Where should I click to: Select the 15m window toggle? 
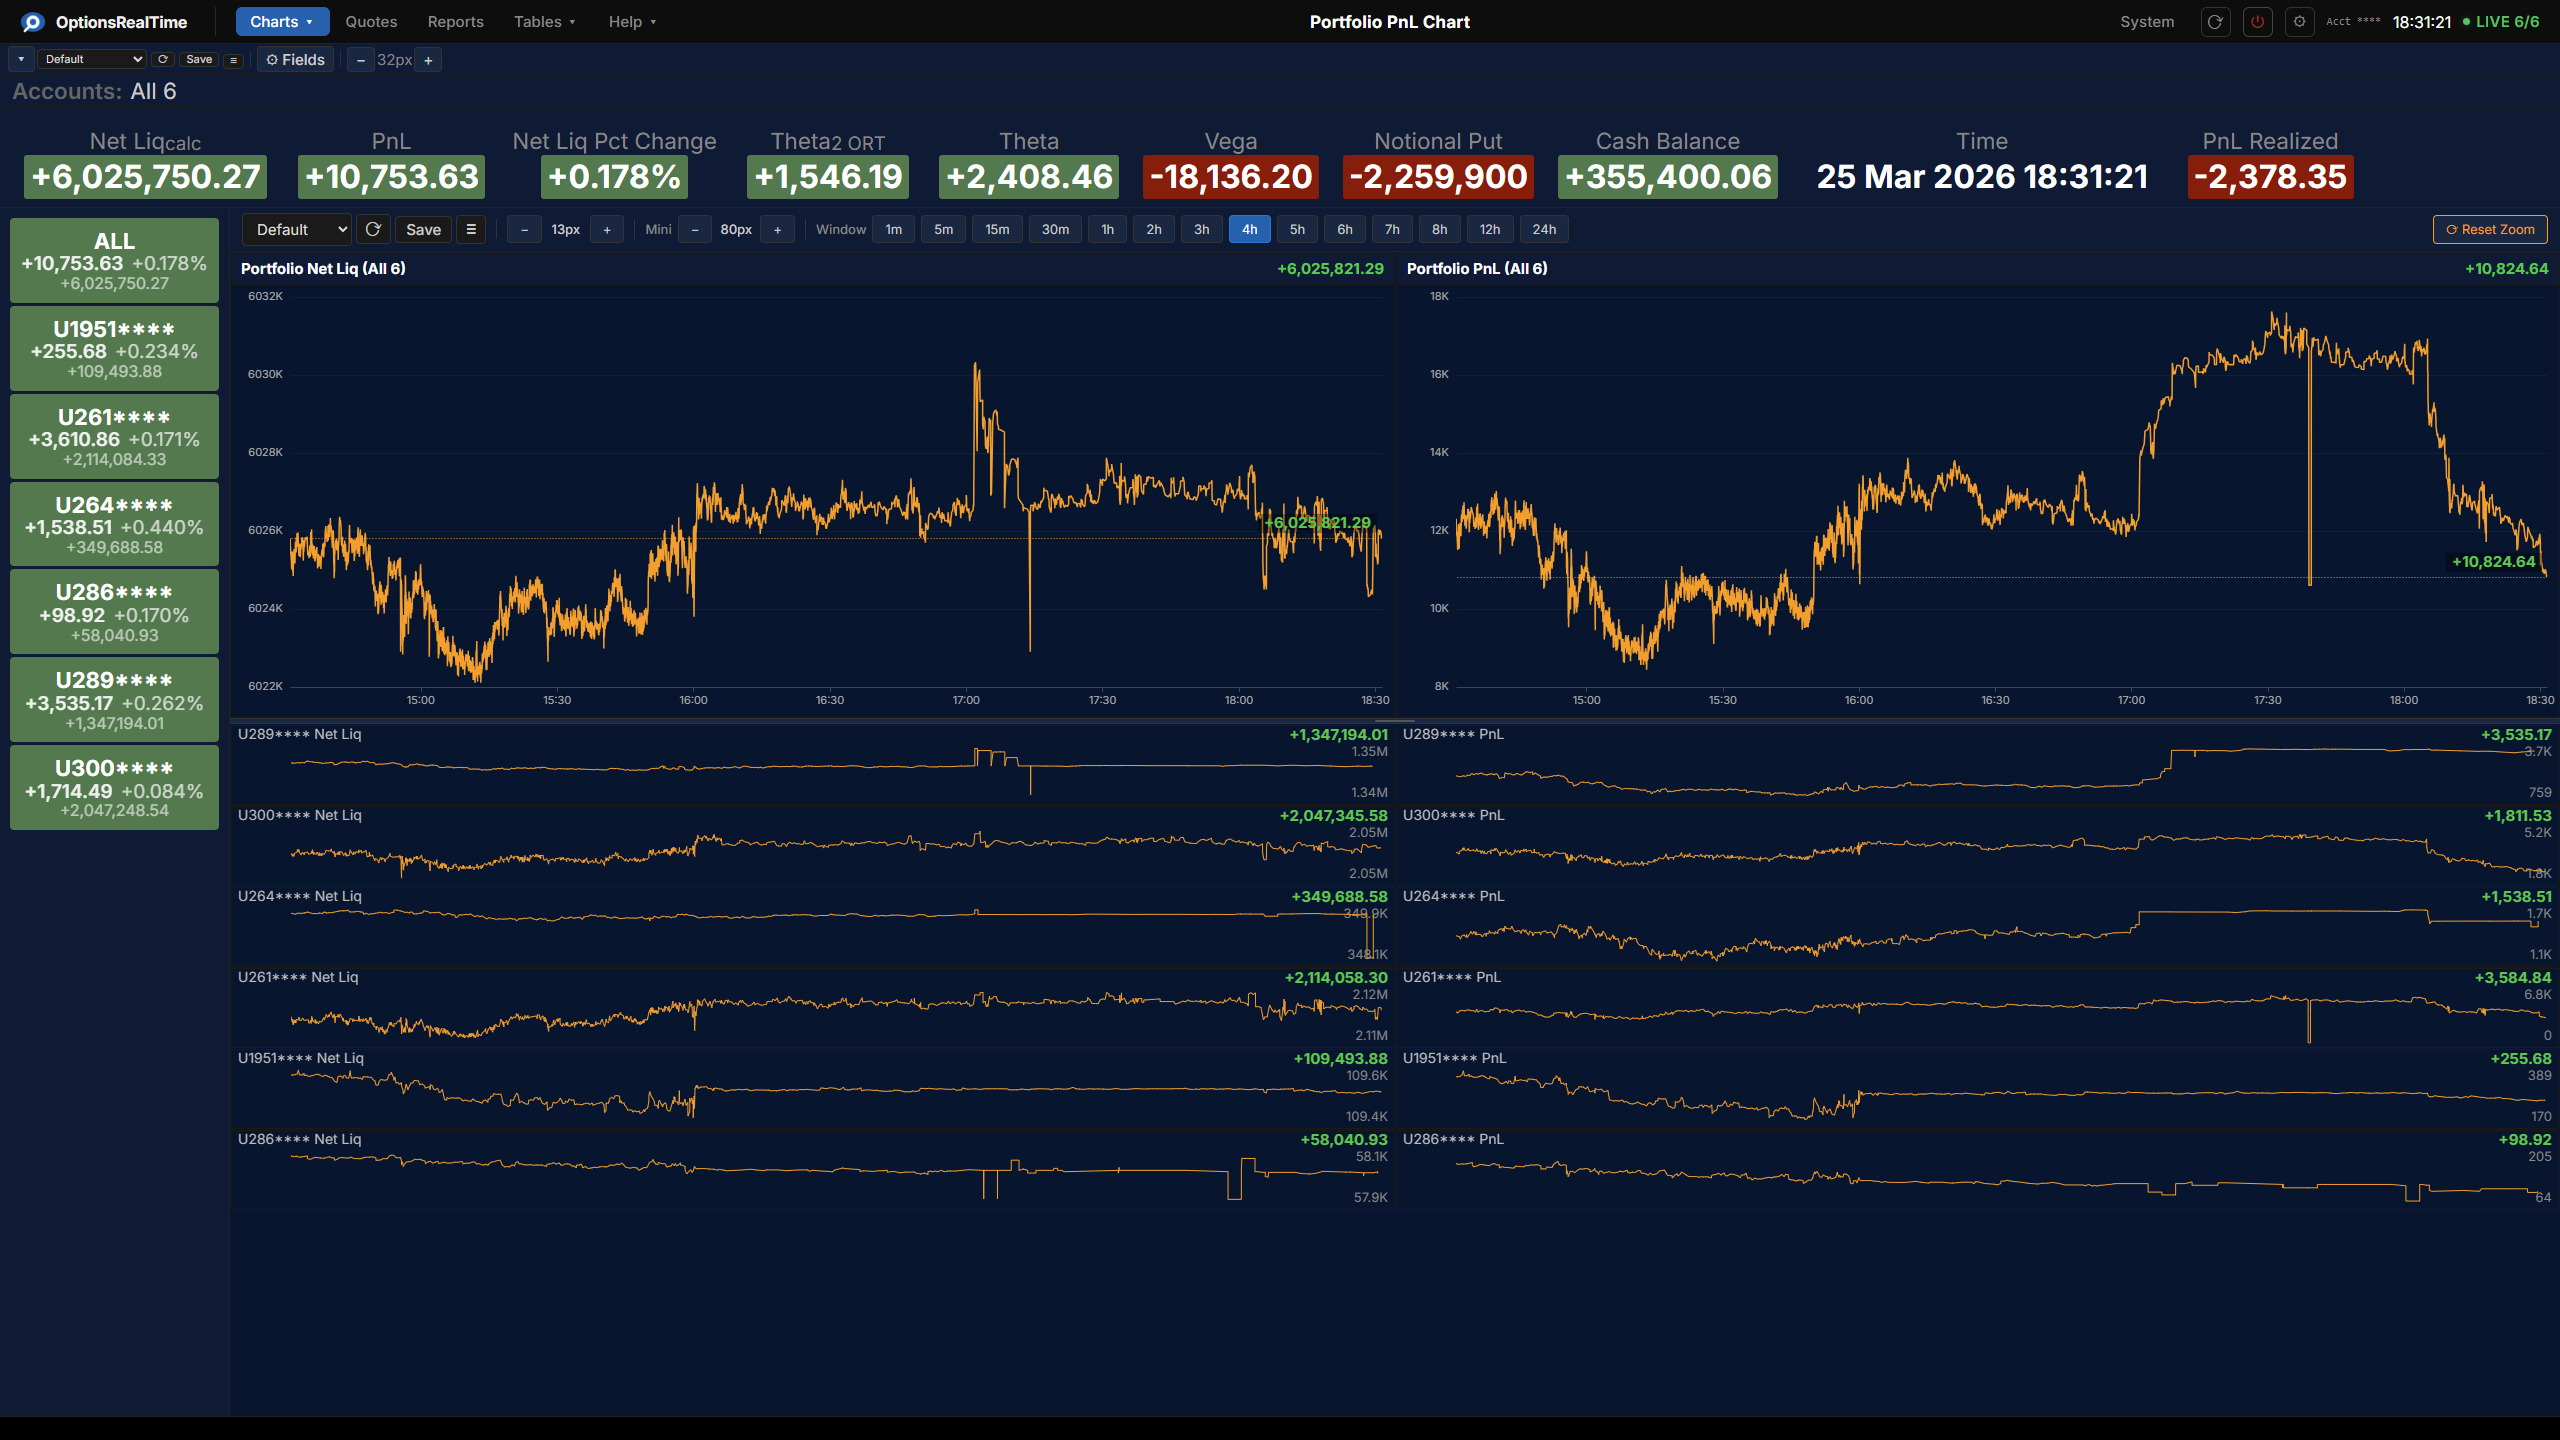tap(997, 229)
